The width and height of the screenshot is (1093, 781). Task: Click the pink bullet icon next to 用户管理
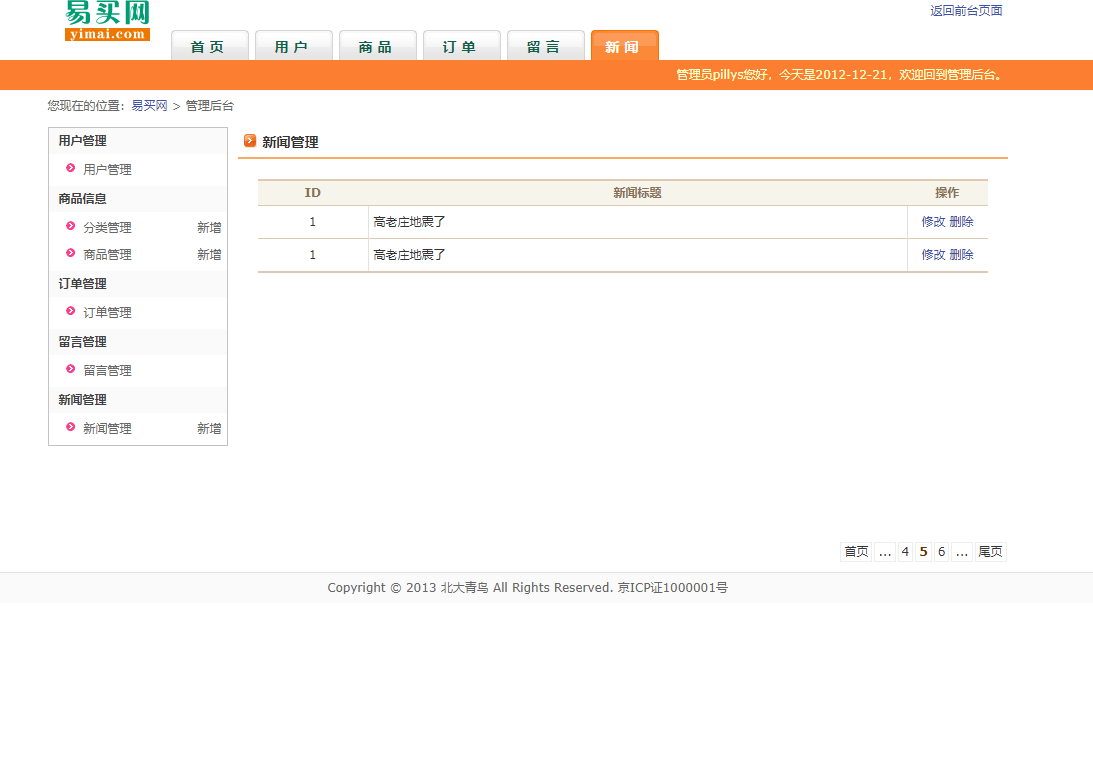coord(70,168)
